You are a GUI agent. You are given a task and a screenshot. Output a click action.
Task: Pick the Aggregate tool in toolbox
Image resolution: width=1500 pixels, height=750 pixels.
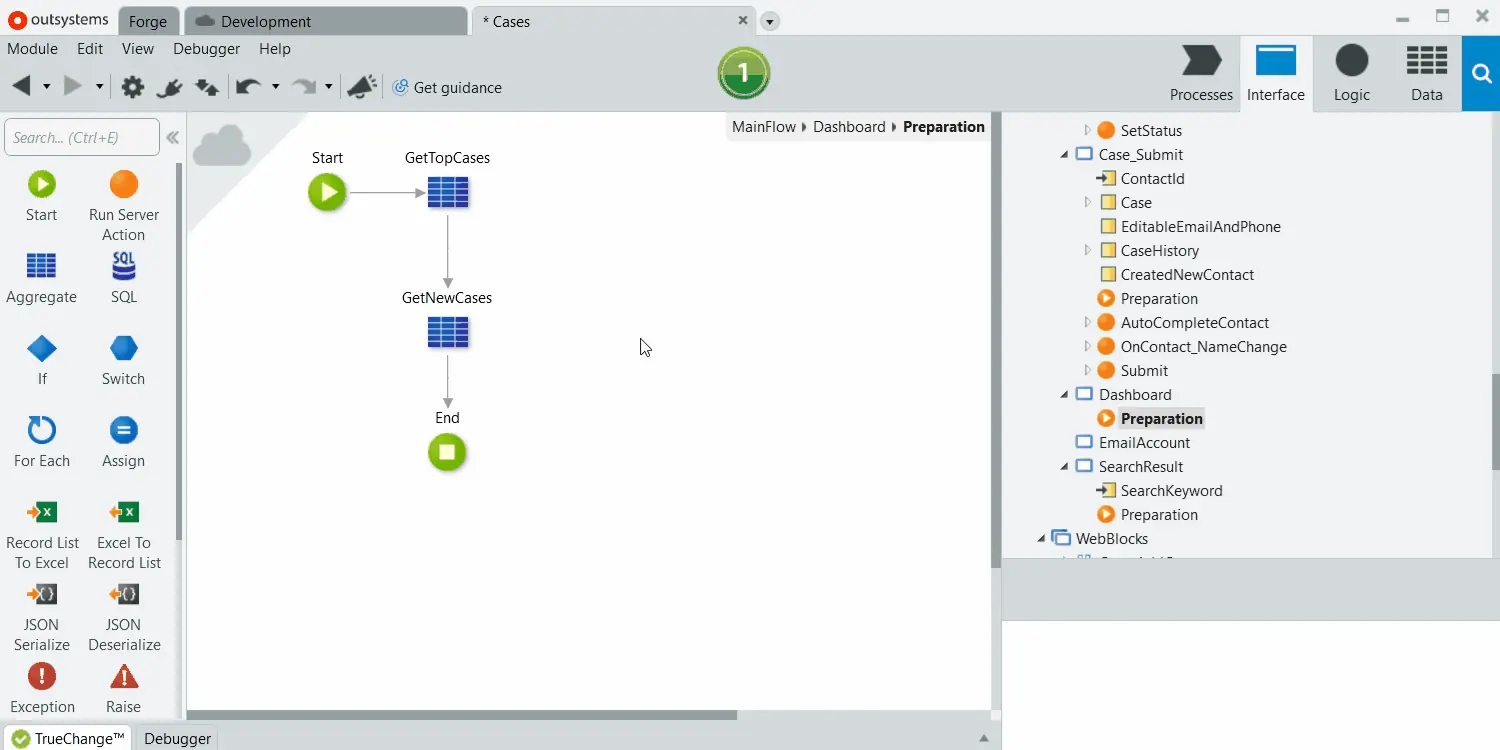[x=41, y=278]
